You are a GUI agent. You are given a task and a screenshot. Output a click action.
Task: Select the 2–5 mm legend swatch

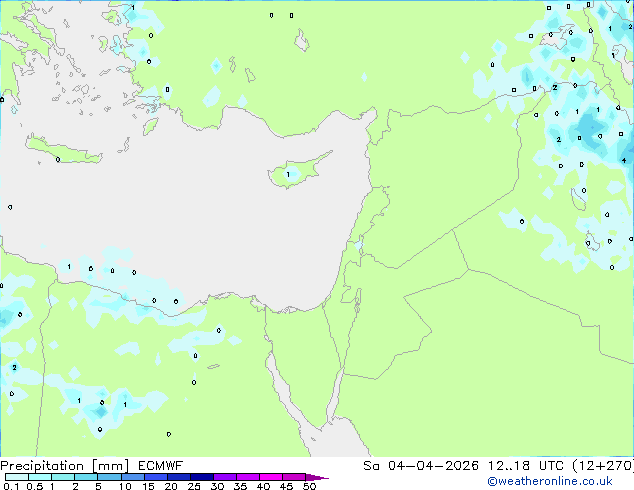click(x=86, y=477)
